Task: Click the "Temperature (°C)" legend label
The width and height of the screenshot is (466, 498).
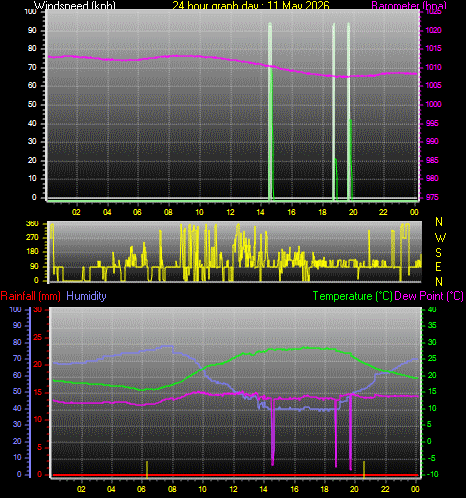Action: (x=352, y=296)
